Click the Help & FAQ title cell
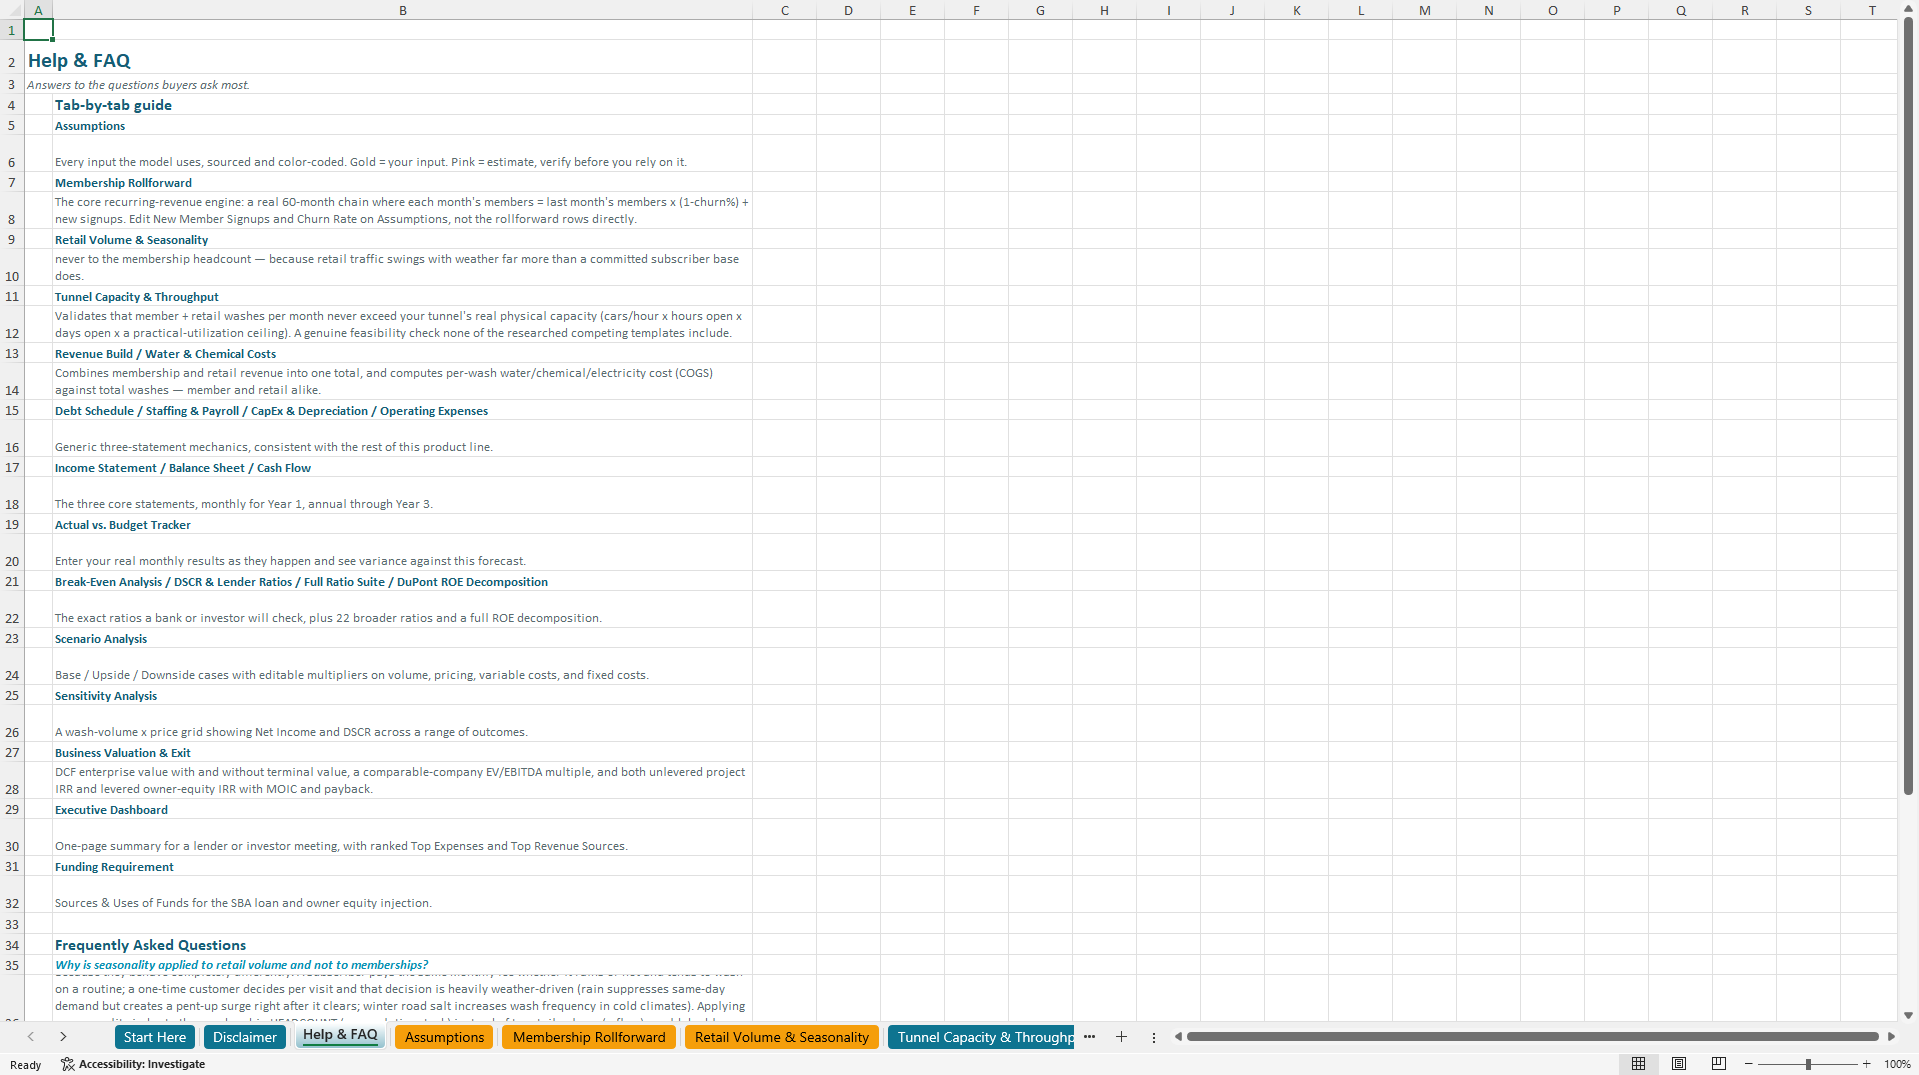Viewport: 1919px width, 1075px height. point(79,60)
